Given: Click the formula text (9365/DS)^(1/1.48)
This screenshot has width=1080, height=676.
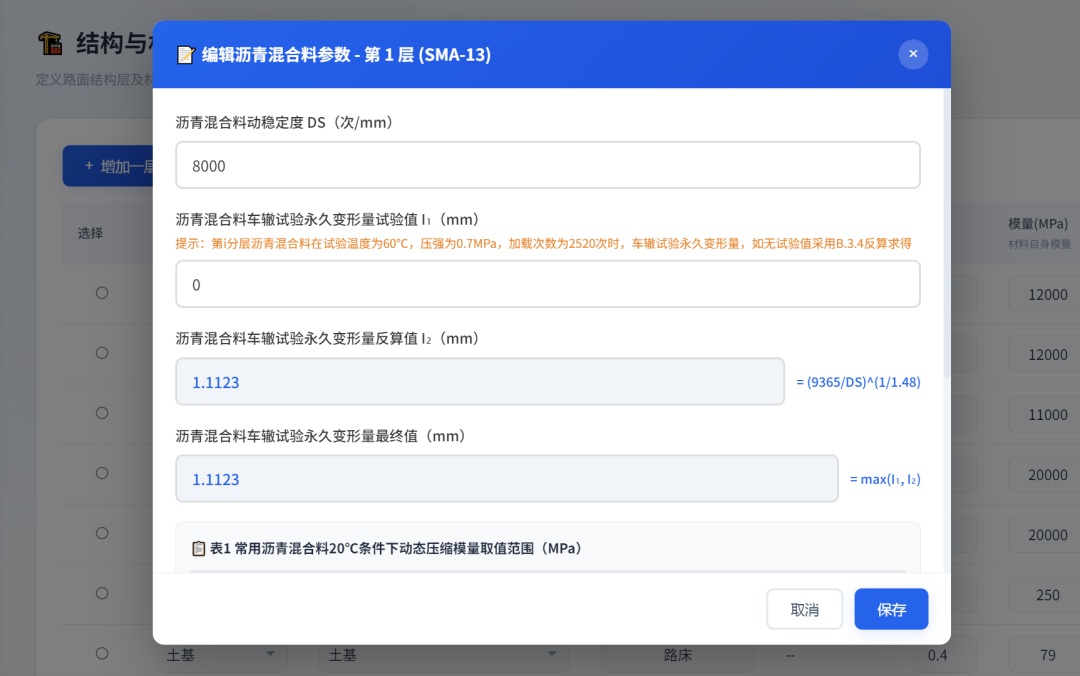Looking at the screenshot, I should pos(858,382).
